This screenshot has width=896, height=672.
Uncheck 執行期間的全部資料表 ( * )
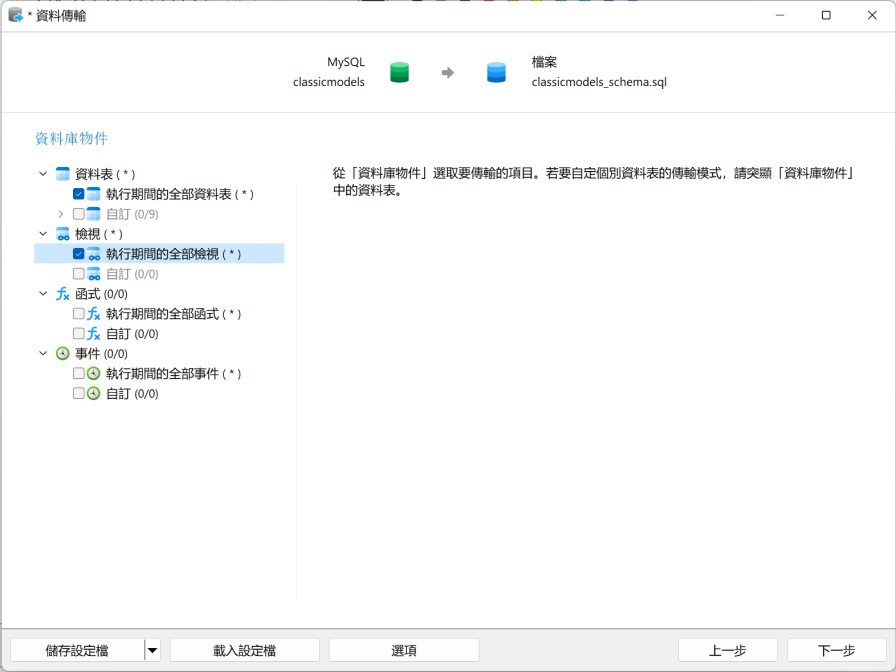(x=78, y=193)
